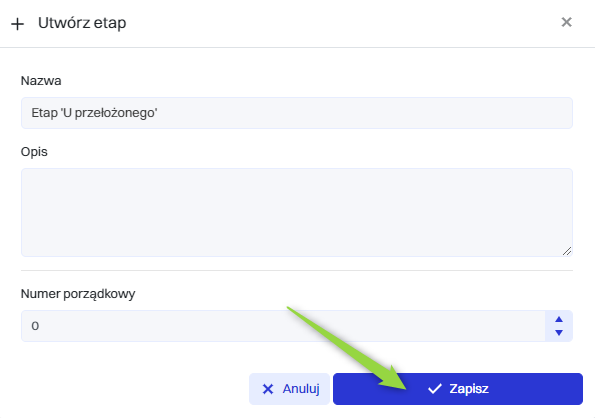Select the Numer porządkowy number field
Screen dimensions: 595x418
tap(283, 326)
